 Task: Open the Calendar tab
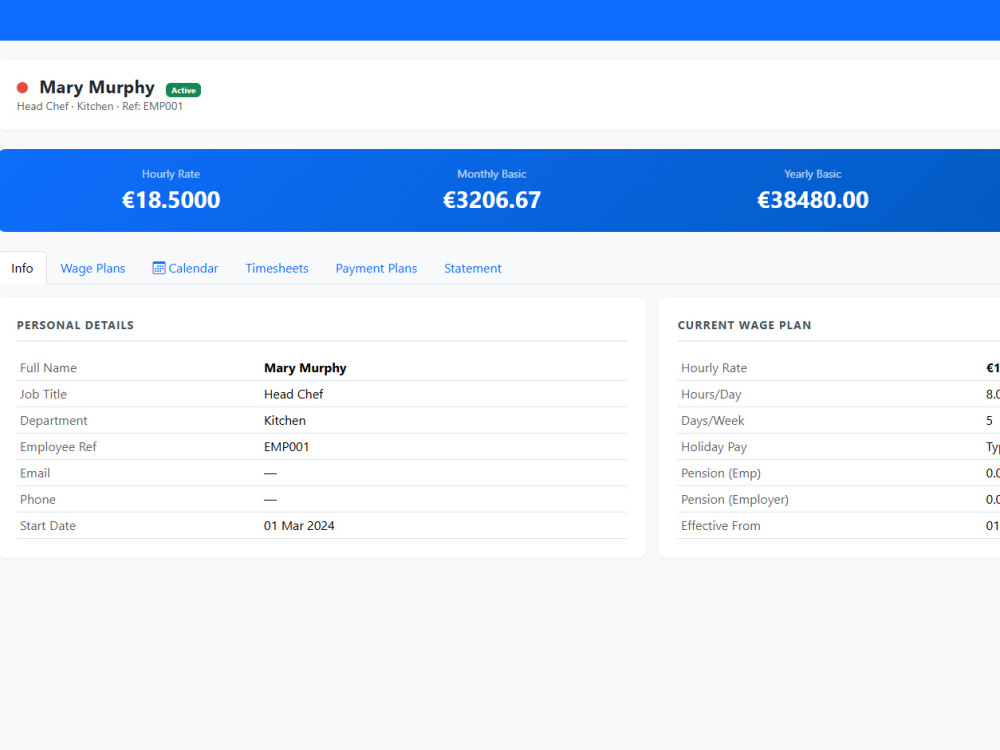tap(186, 268)
